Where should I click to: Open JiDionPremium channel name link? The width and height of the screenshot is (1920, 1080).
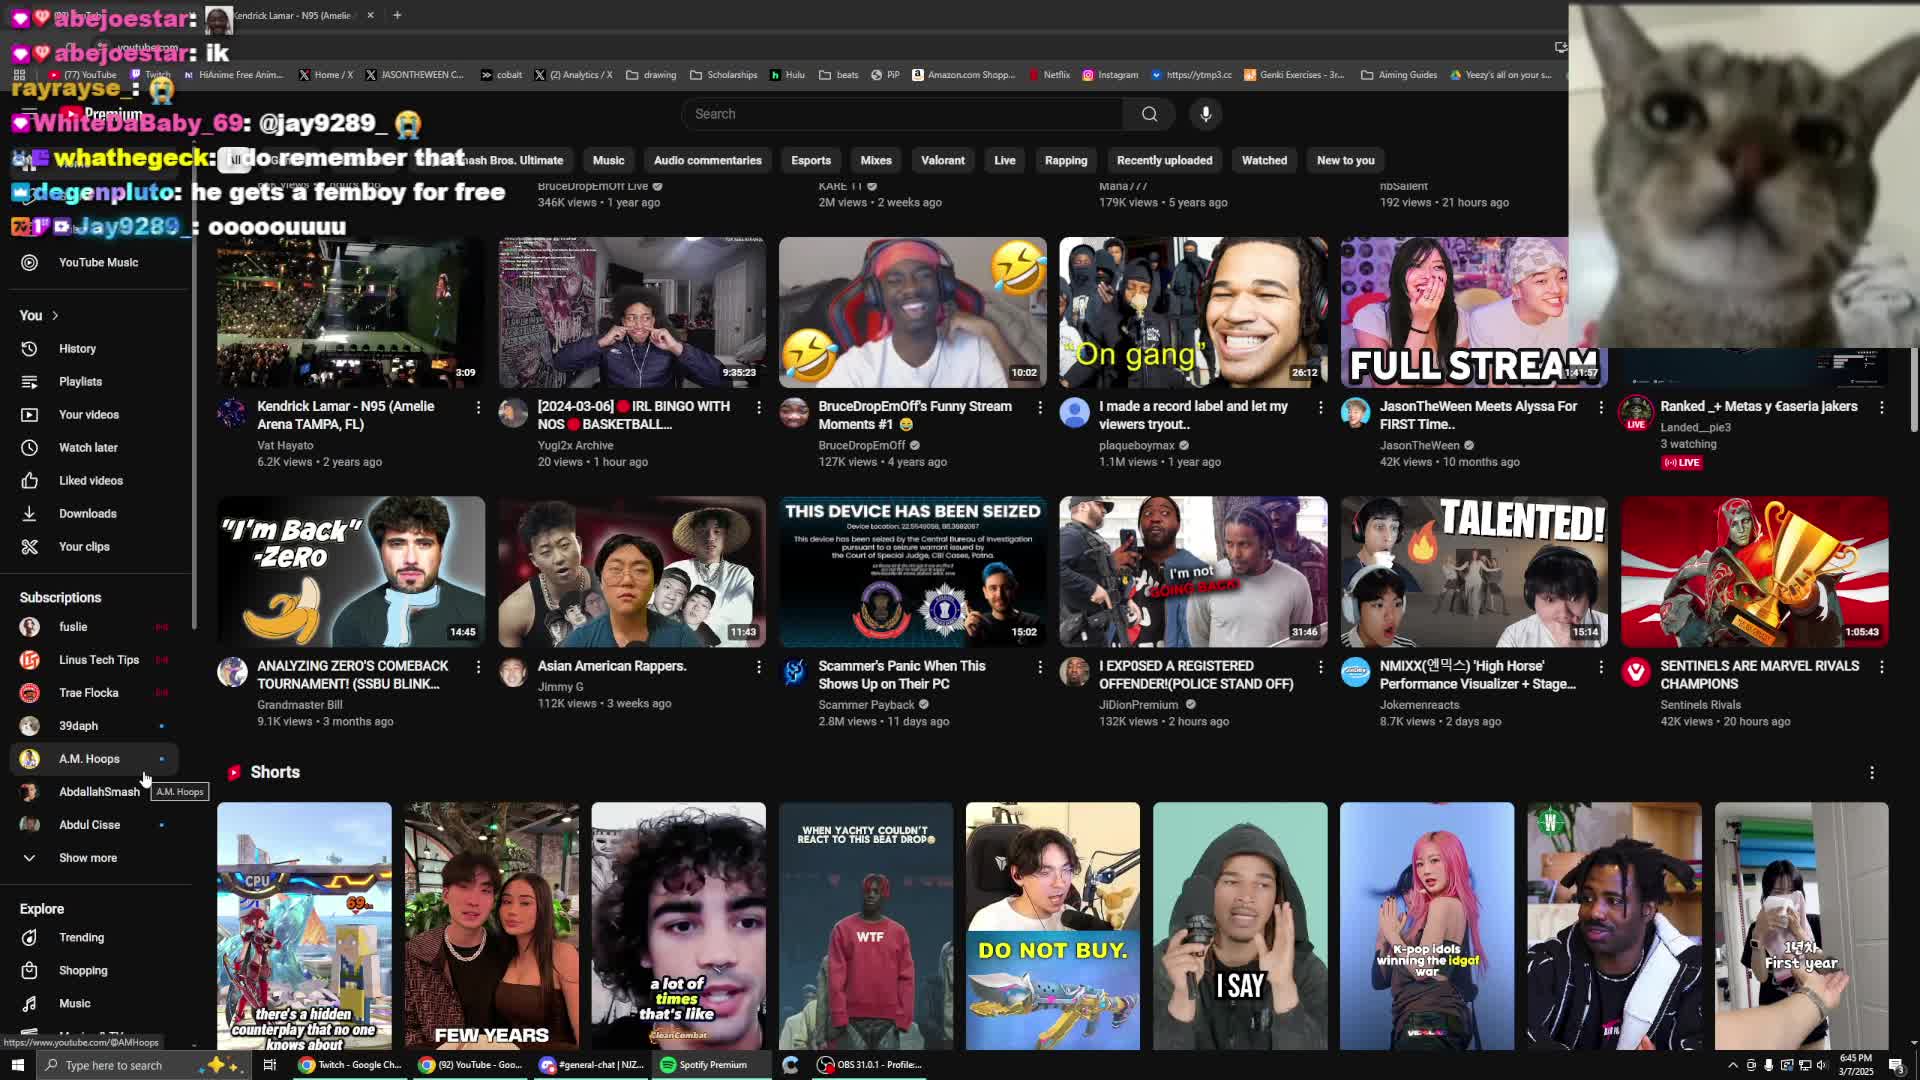[x=1138, y=704]
